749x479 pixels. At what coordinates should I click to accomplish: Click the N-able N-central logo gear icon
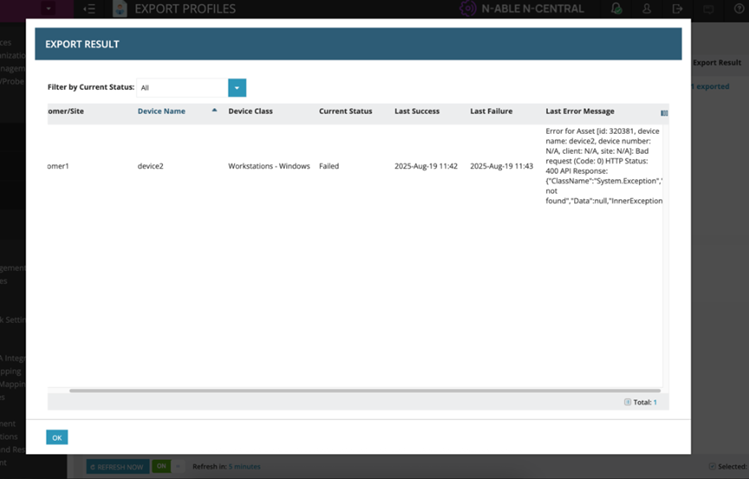[x=468, y=9]
